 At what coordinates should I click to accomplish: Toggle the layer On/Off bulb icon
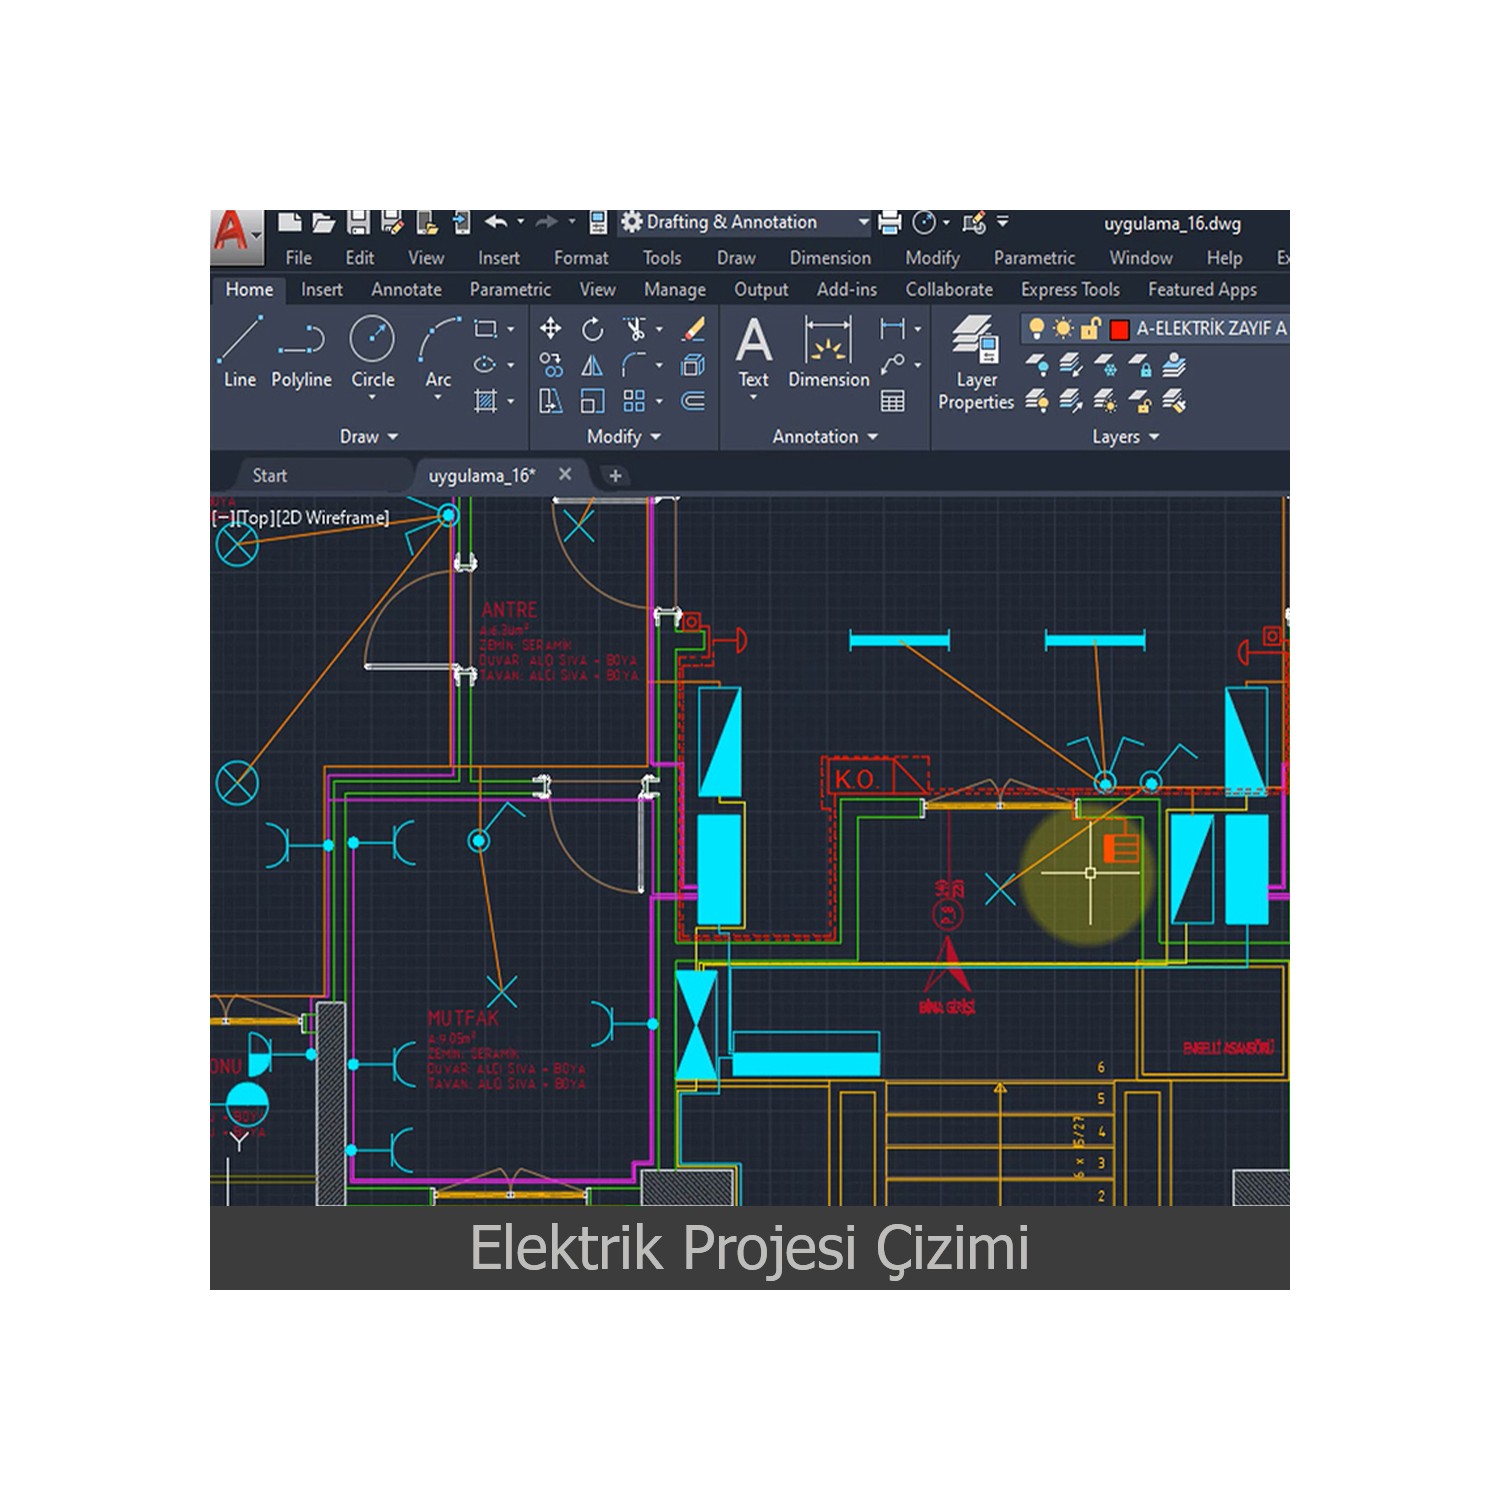(1037, 325)
